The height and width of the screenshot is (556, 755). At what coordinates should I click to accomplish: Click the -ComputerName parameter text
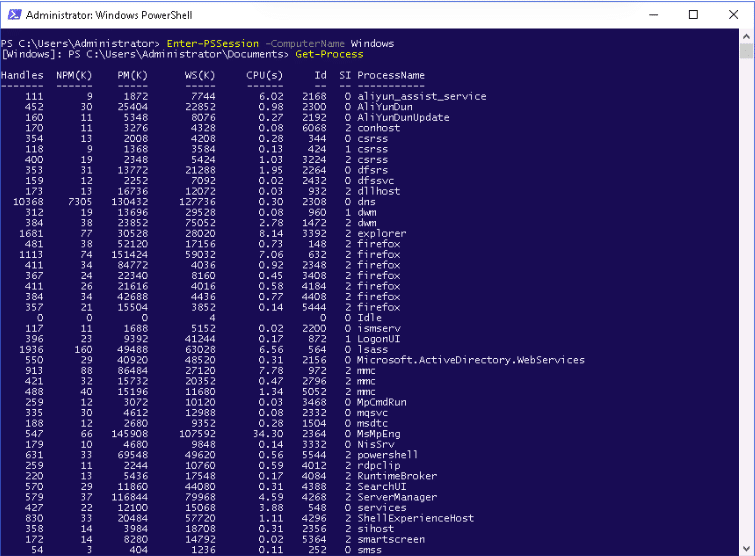[305, 43]
